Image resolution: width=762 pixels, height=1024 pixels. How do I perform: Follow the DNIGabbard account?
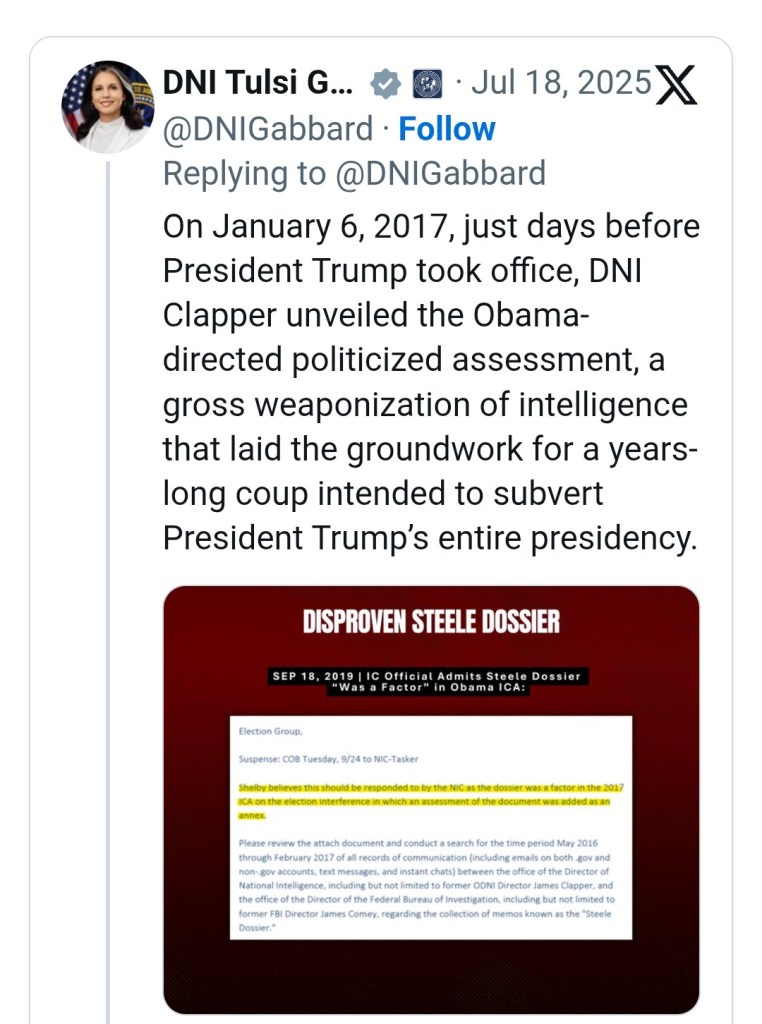coord(447,129)
